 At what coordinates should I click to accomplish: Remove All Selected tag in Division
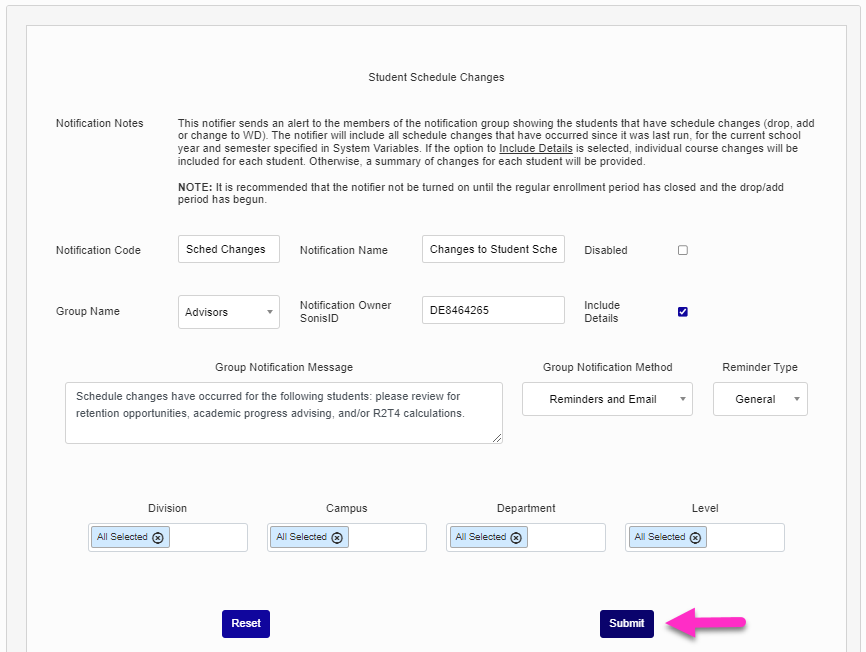pos(157,537)
